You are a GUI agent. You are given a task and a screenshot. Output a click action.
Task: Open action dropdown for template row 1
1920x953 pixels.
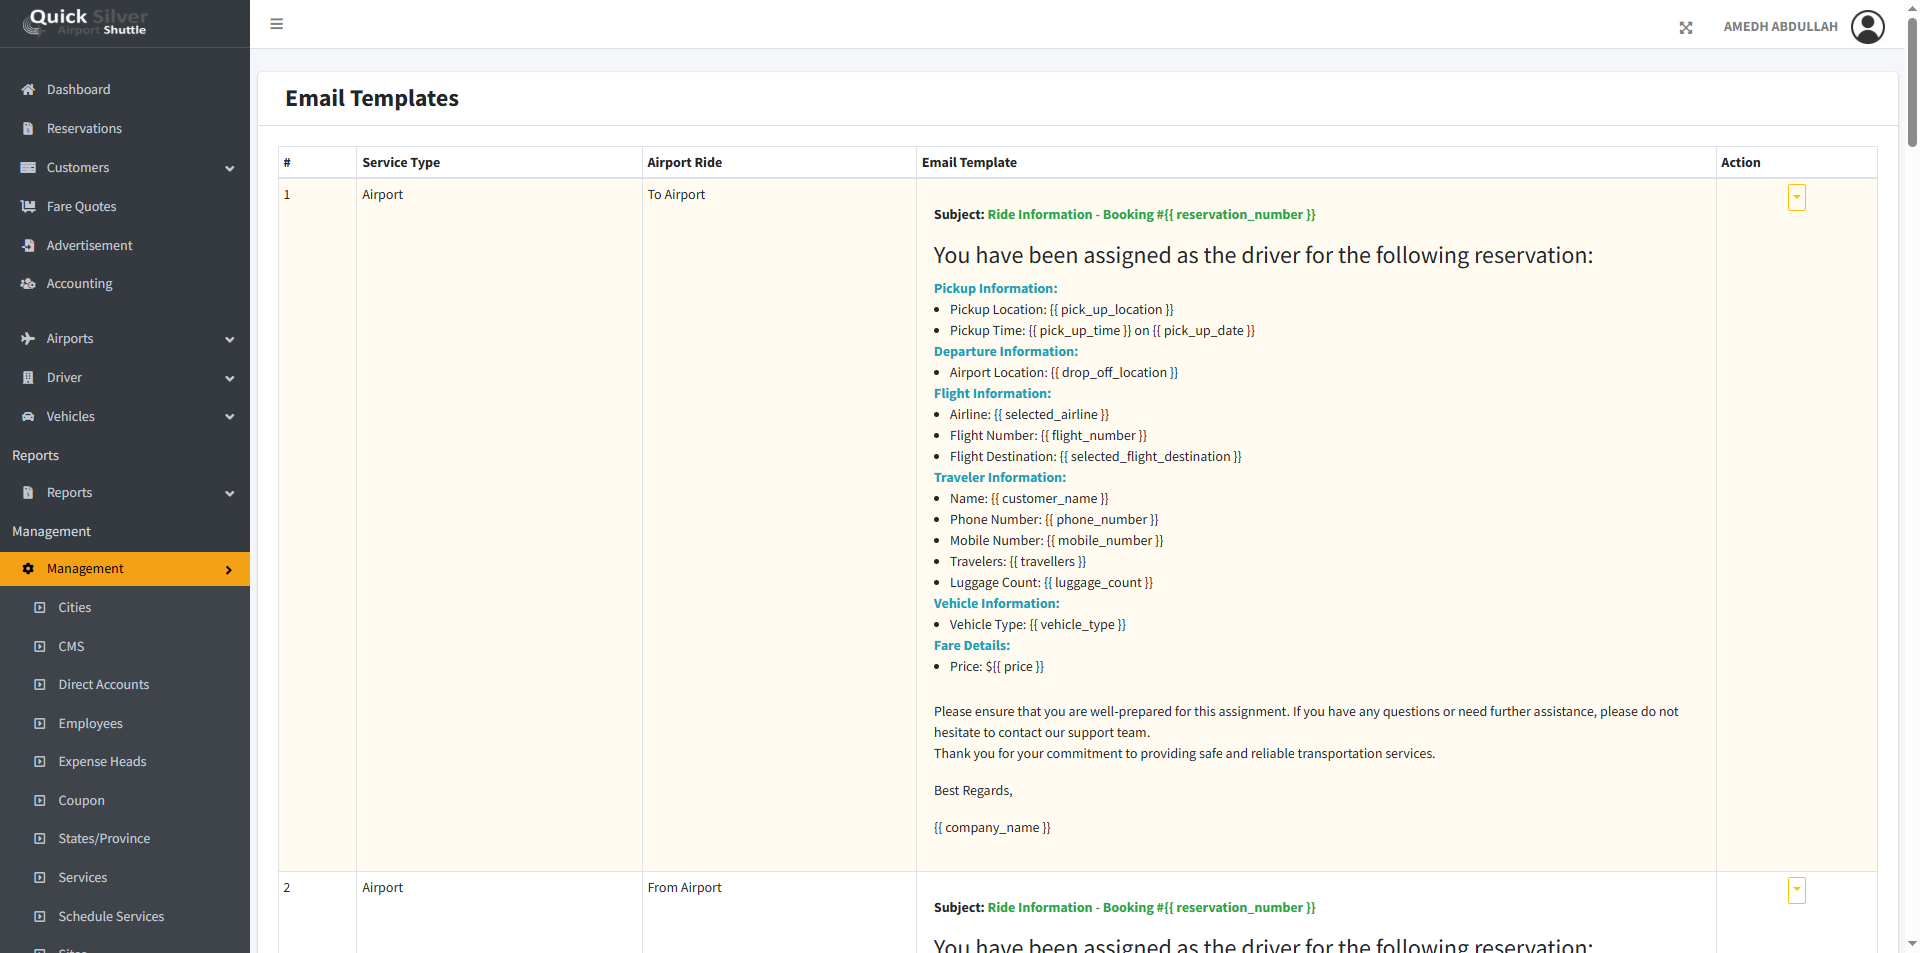pos(1796,198)
